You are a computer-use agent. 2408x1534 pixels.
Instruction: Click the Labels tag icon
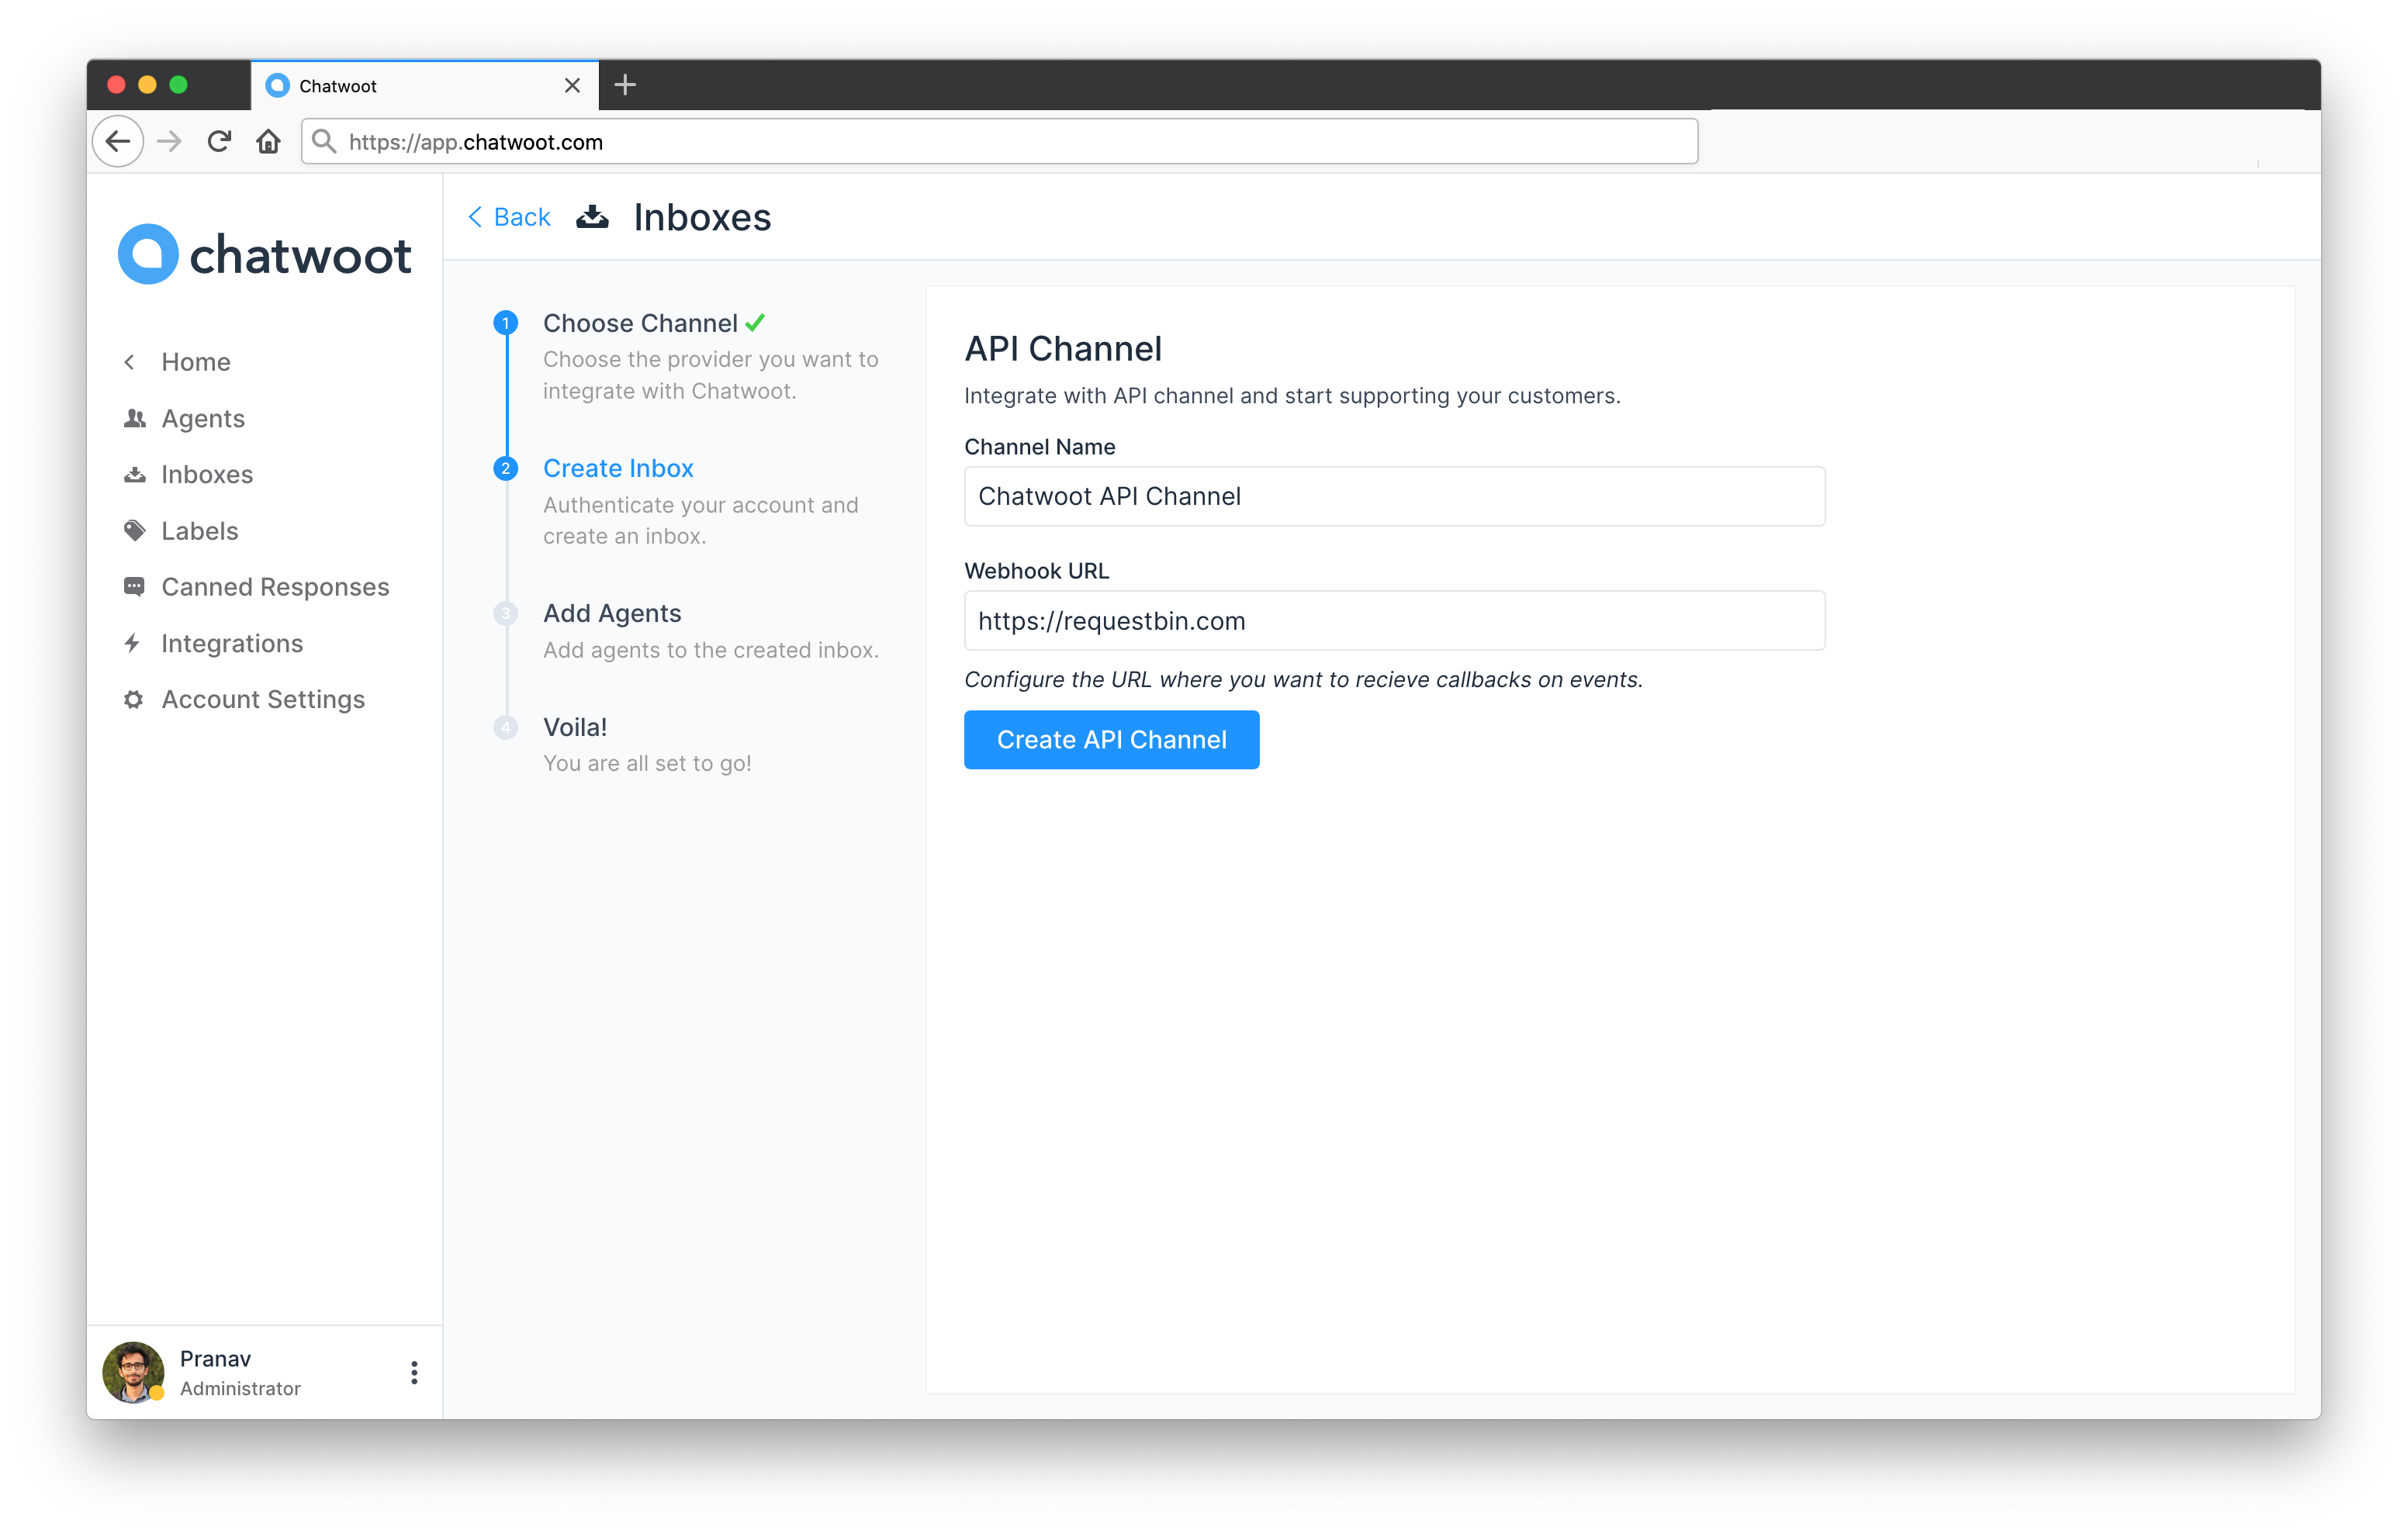click(x=134, y=531)
